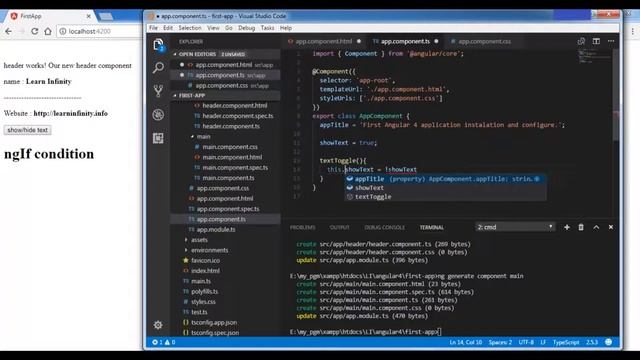
Task: Open the Debug view in activity bar
Action: click(x=158, y=115)
